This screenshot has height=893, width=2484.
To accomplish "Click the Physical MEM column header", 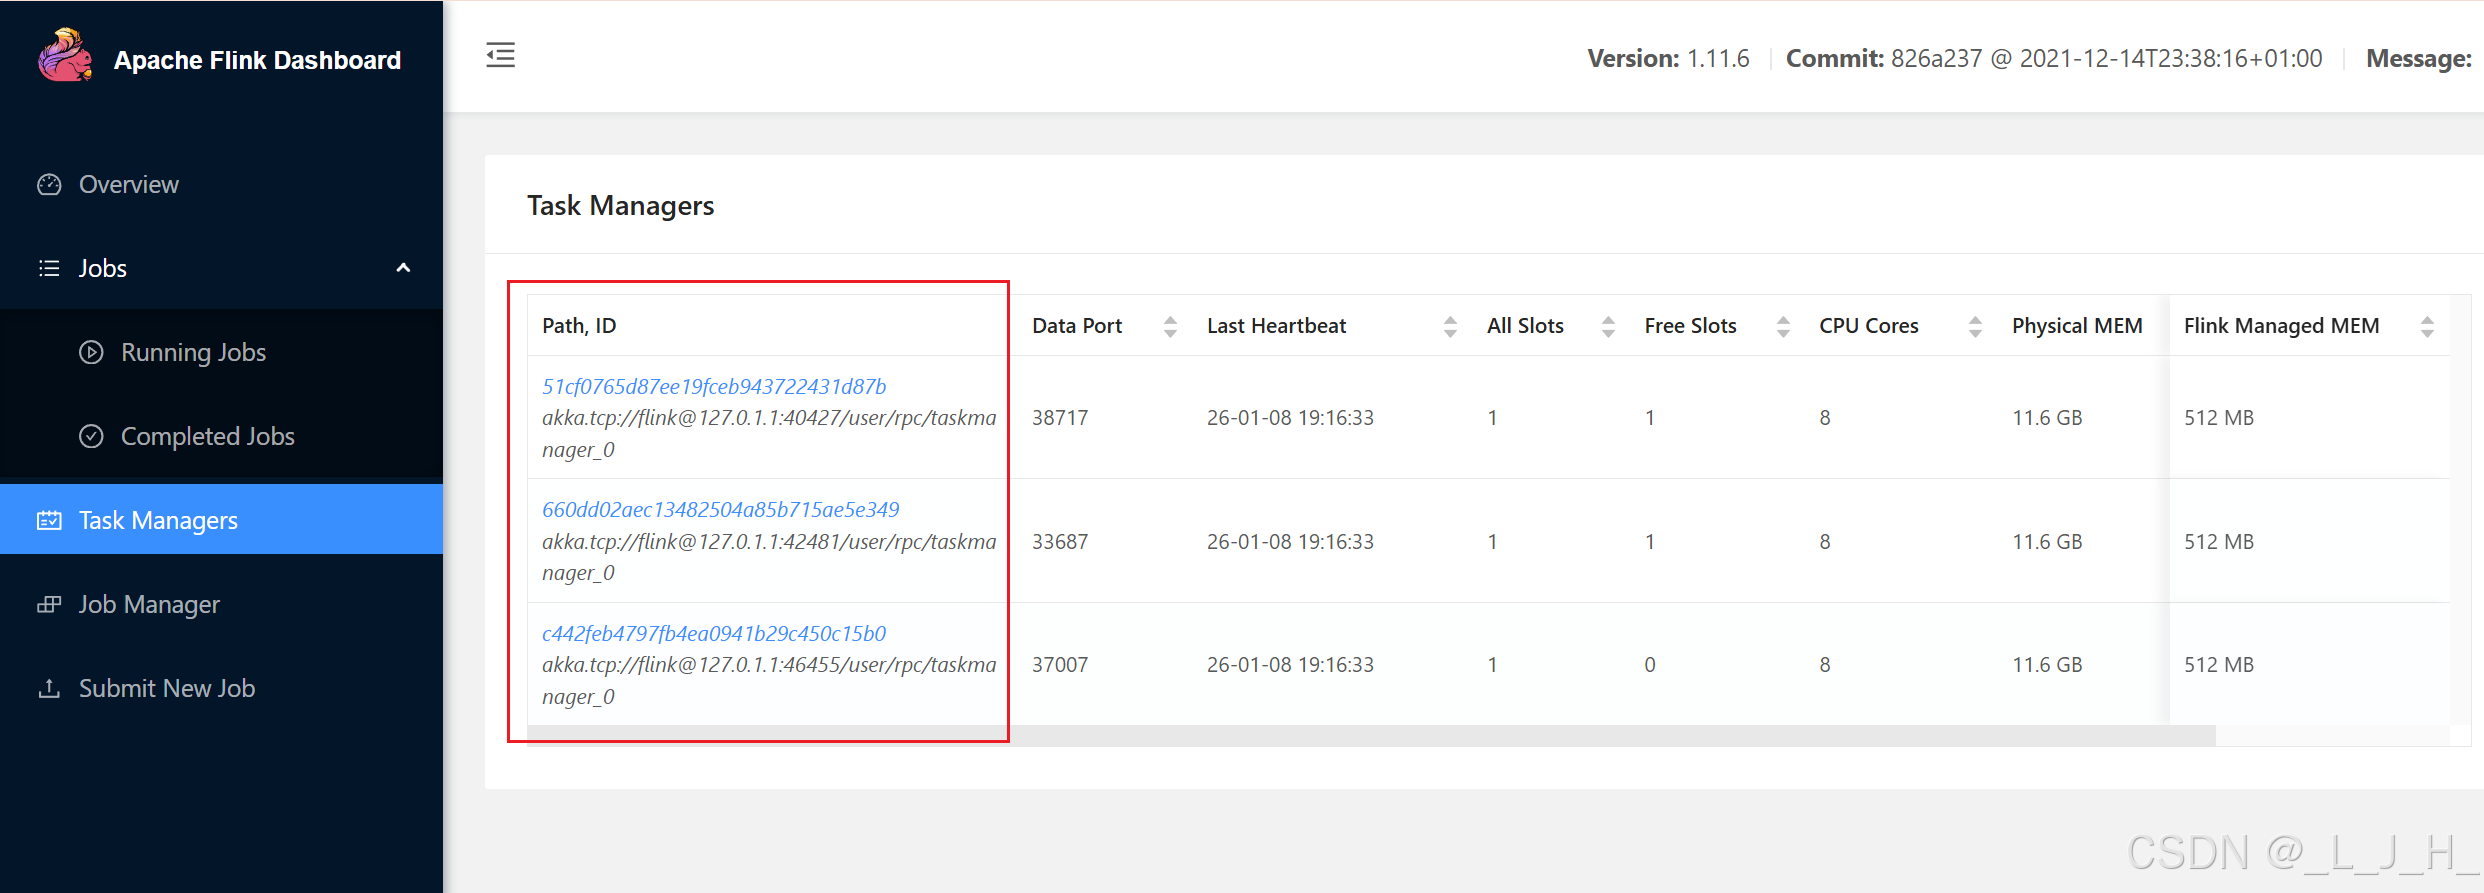I will (2077, 326).
